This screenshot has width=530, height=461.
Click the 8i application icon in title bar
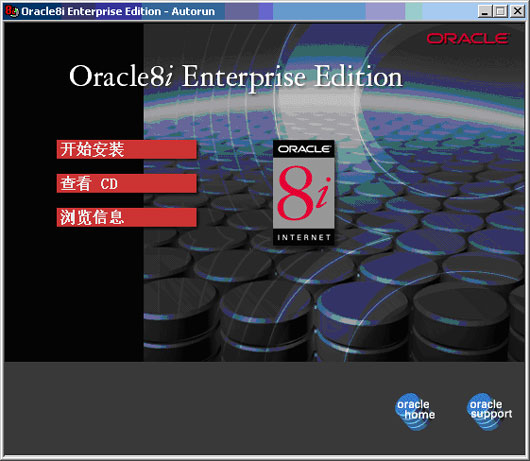pyautogui.click(x=11, y=11)
